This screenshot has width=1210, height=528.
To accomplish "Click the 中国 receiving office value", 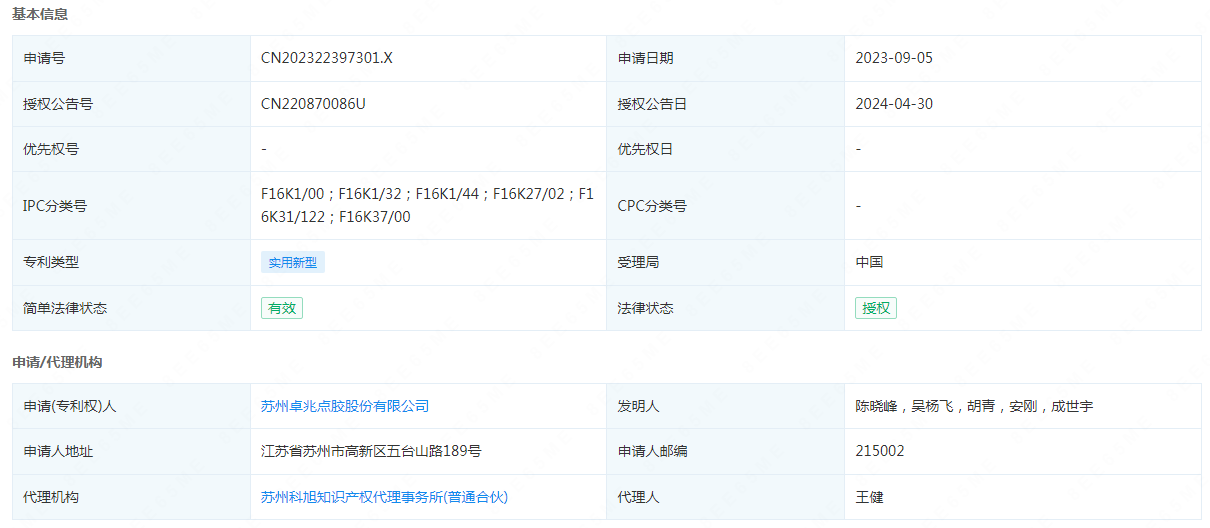I will pos(869,262).
